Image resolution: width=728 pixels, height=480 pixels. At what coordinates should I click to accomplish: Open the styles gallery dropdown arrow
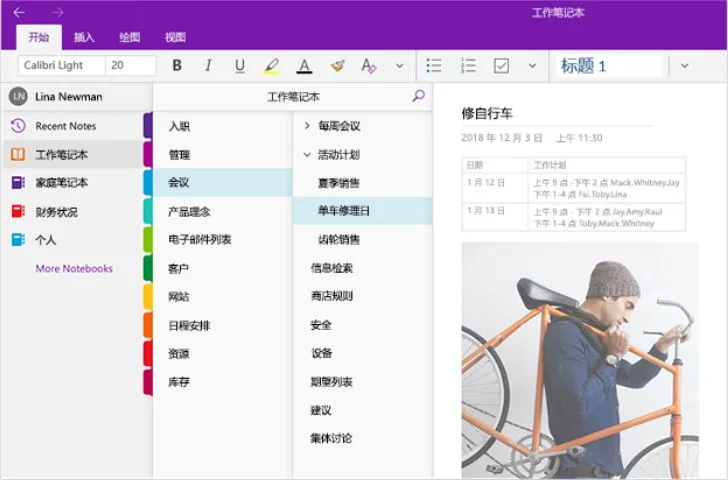[x=684, y=66]
